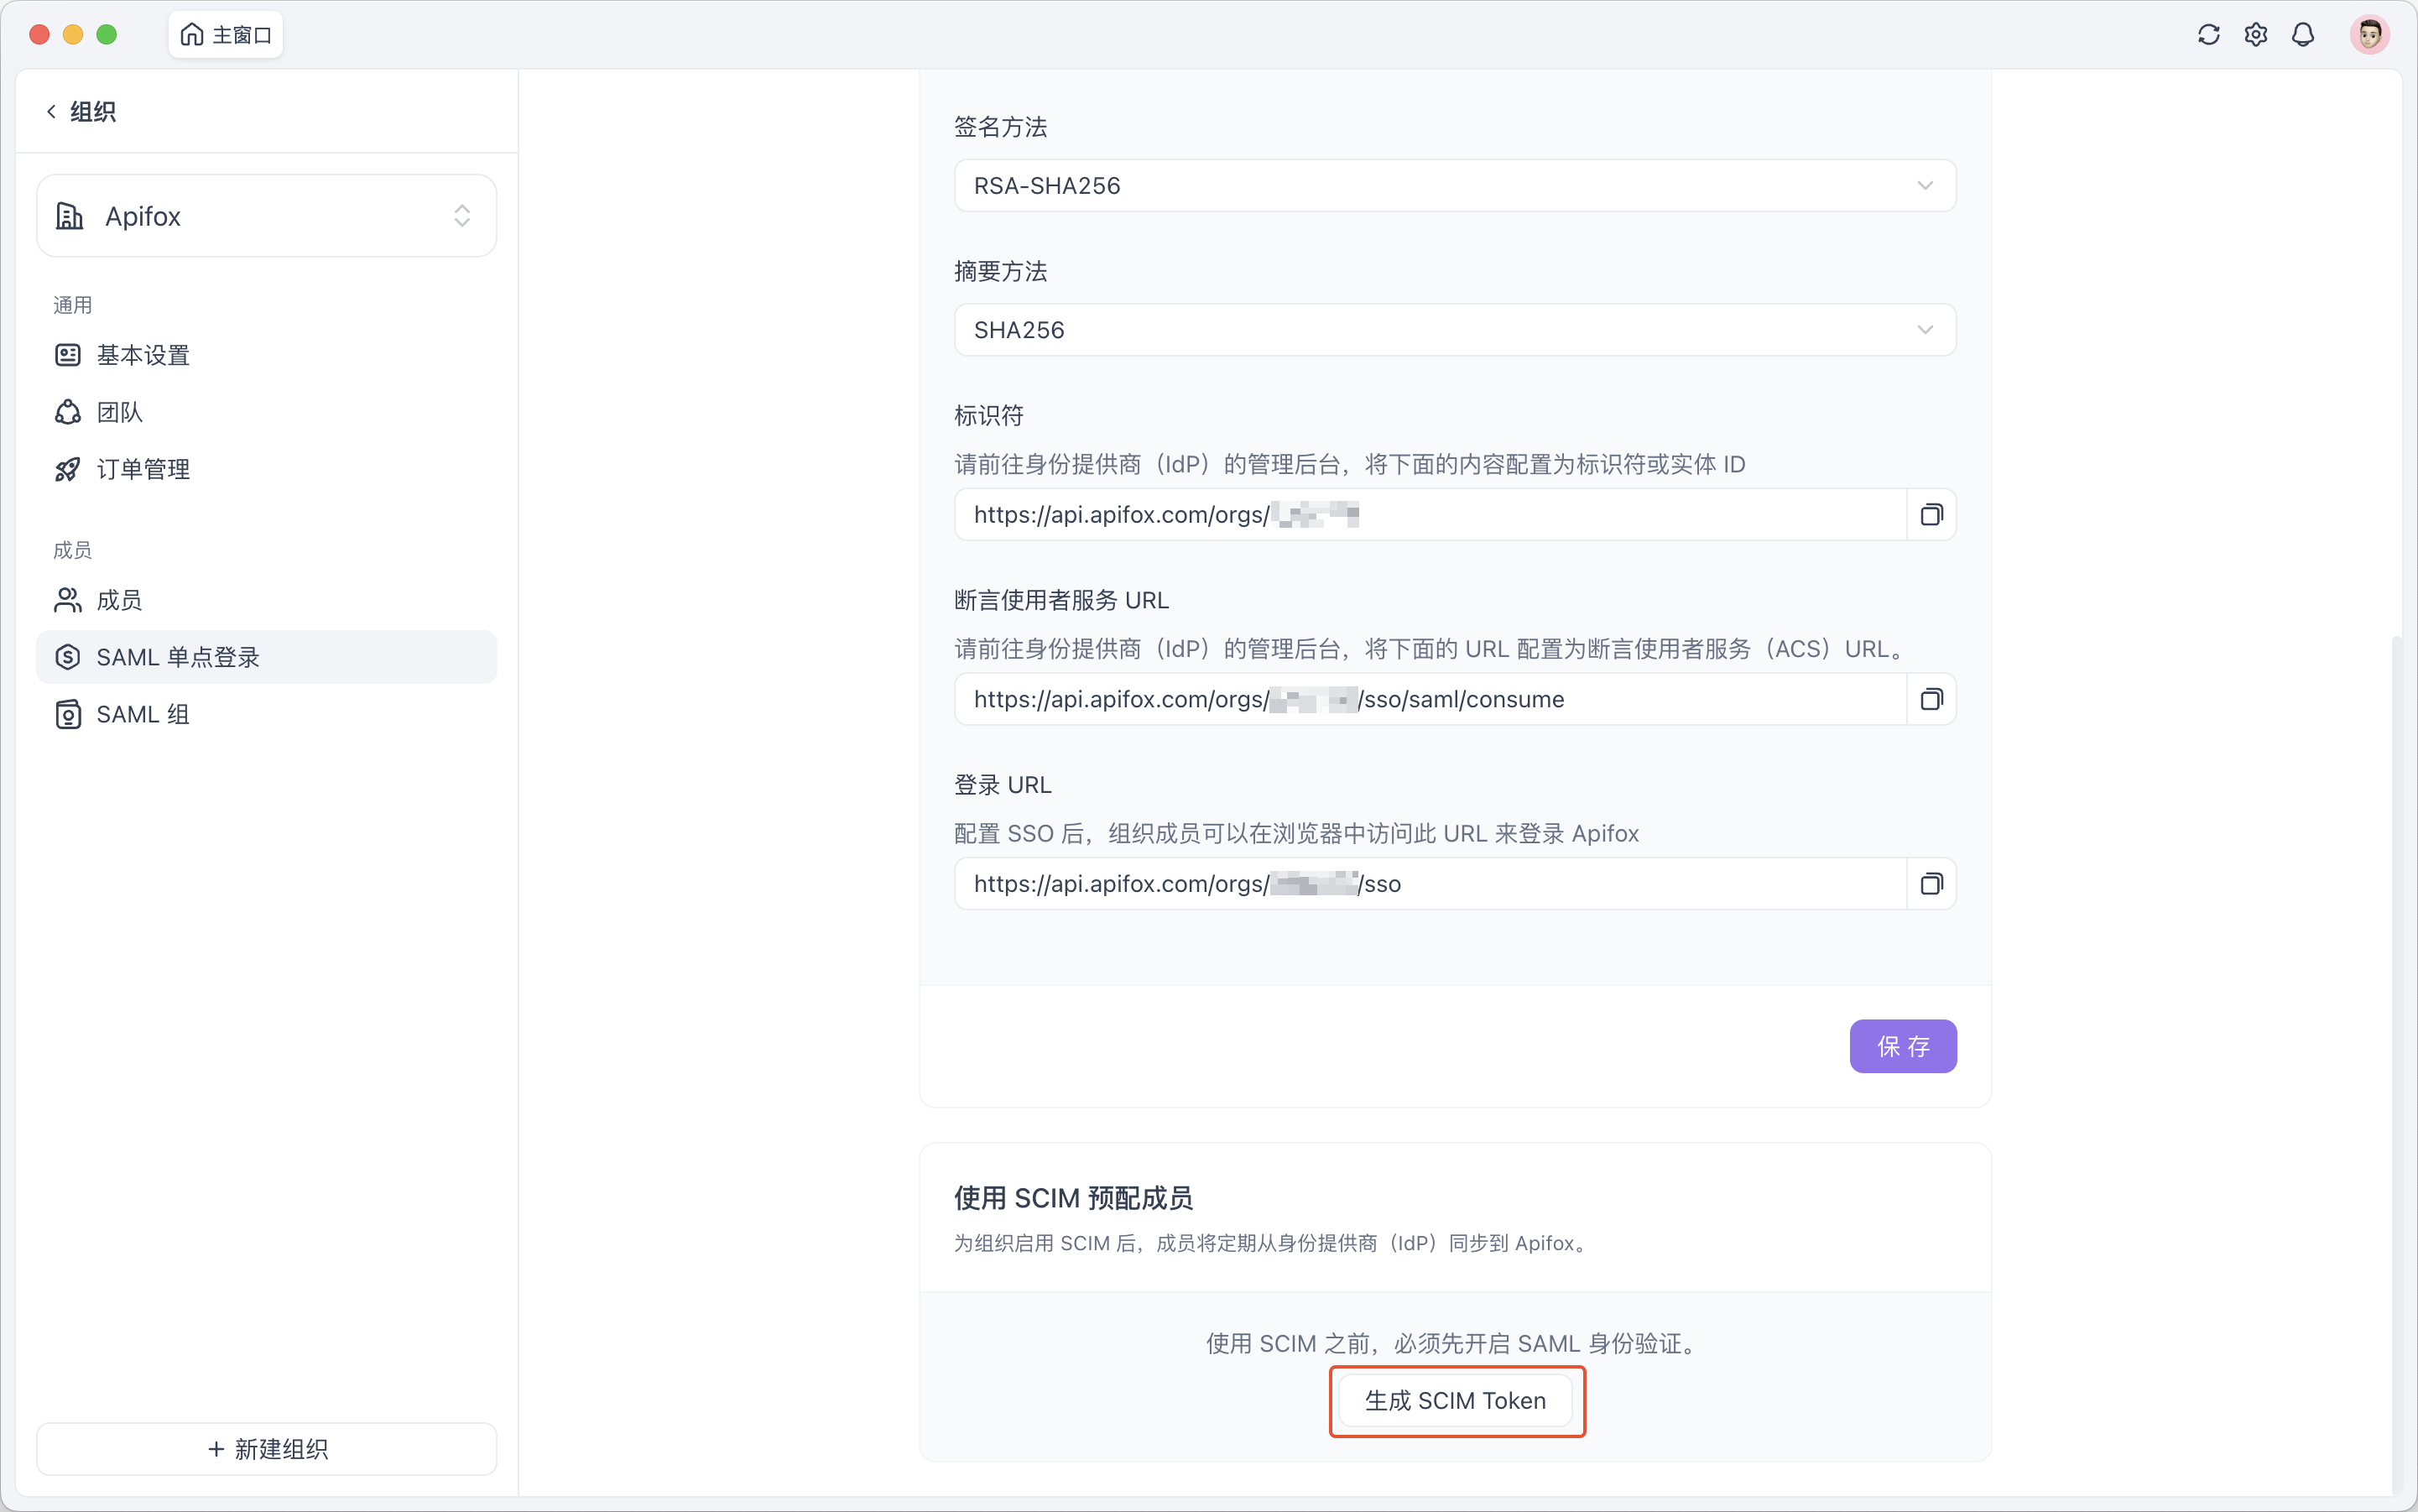Click 生成 SCIM Token button

tap(1455, 1401)
